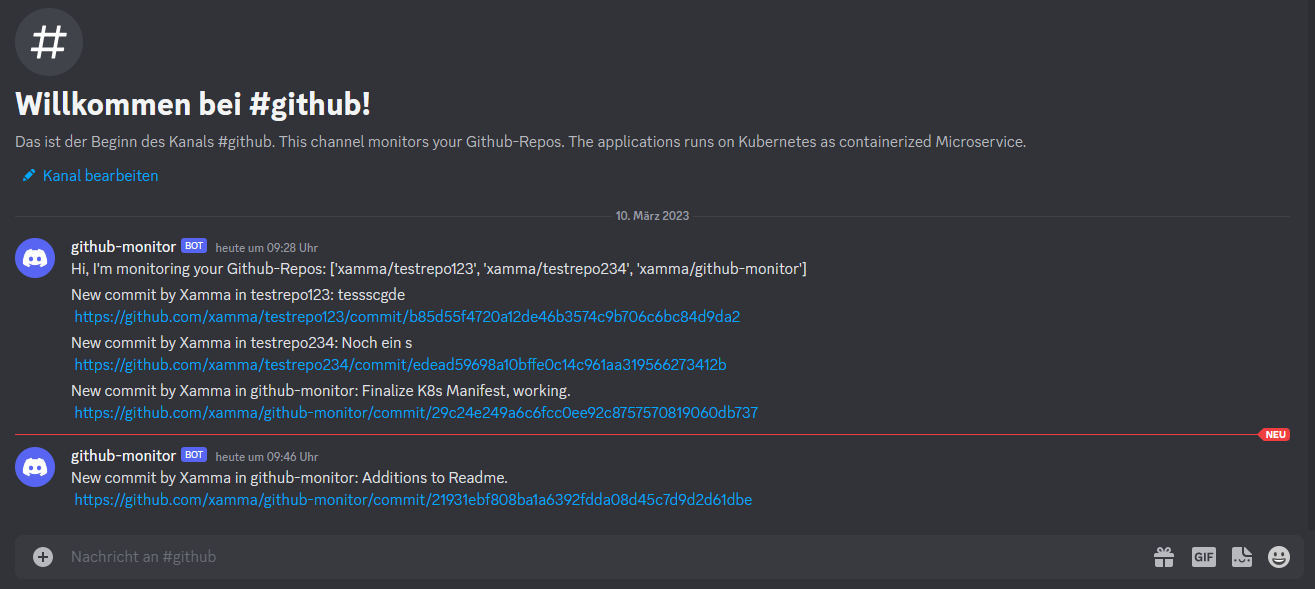Click timestamp heute um 09:46 Uhr

(267, 456)
